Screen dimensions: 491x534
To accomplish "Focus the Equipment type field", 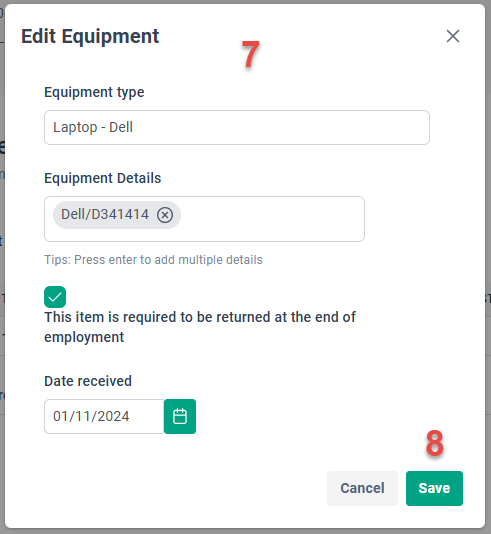I will coord(237,127).
